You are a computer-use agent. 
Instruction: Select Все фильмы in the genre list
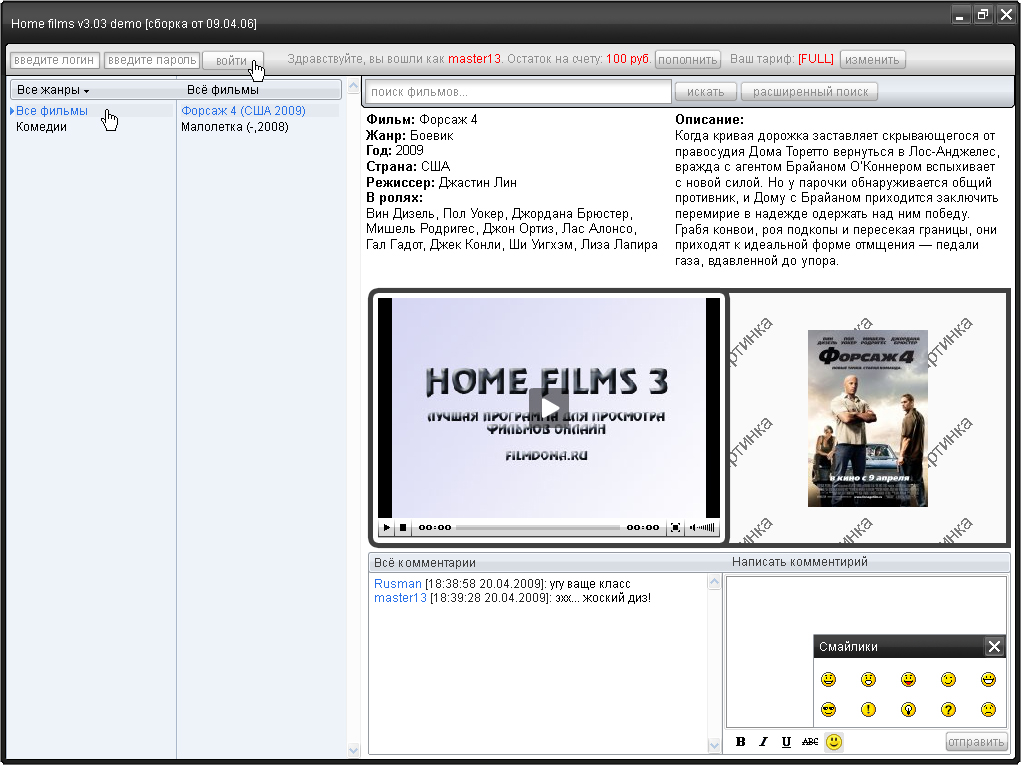point(52,111)
